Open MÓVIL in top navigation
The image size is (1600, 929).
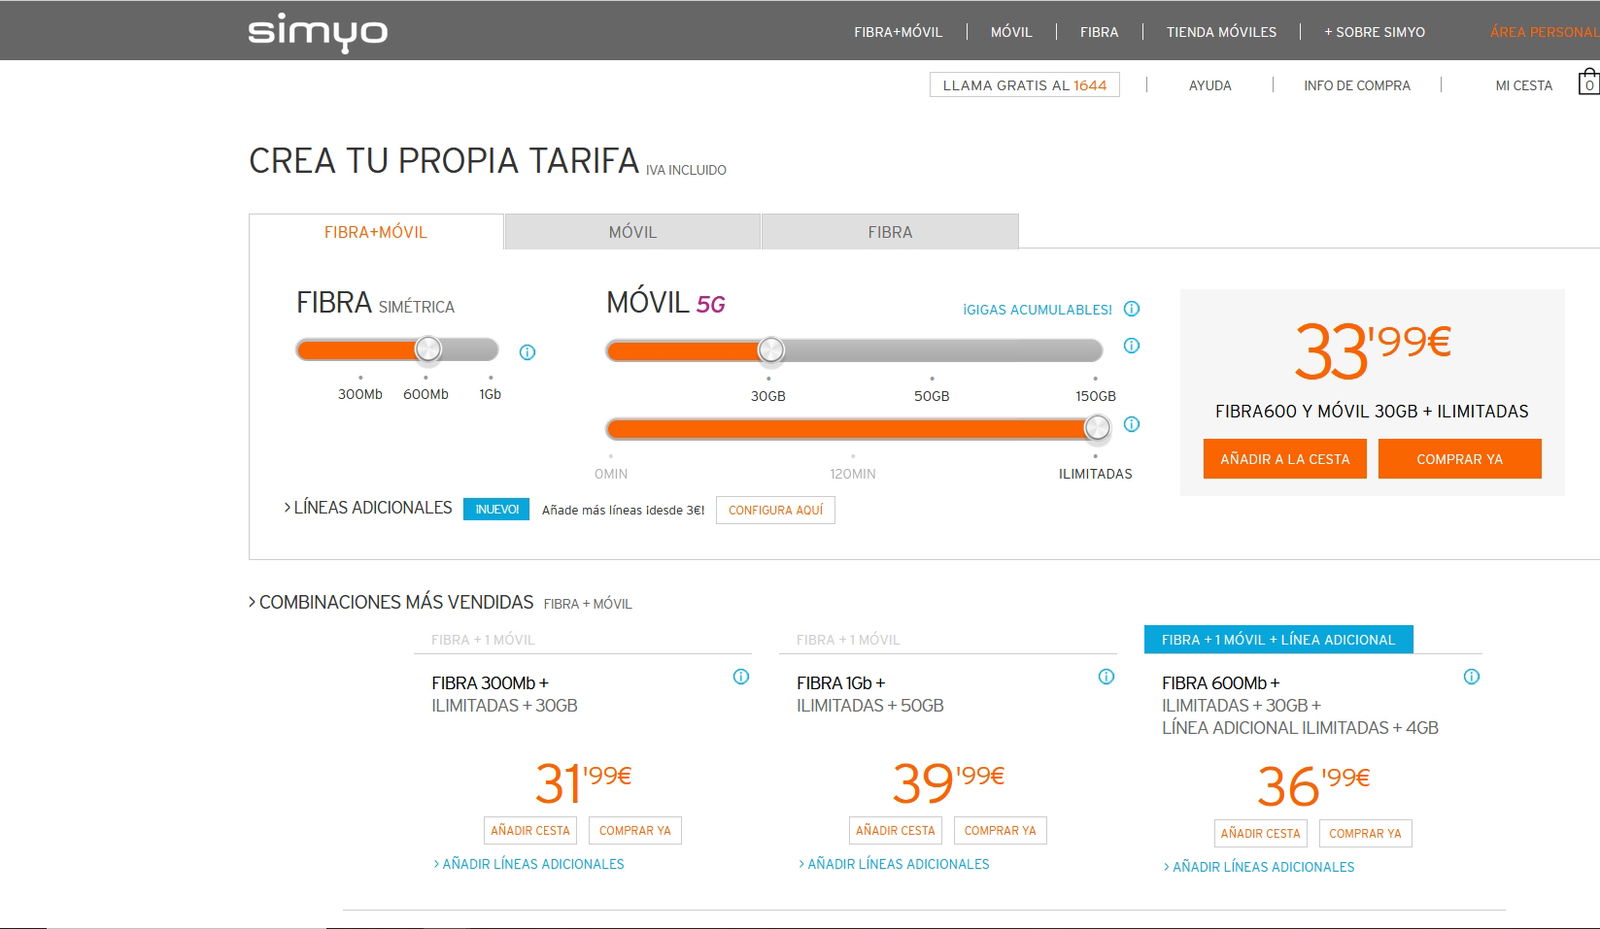(x=1011, y=32)
